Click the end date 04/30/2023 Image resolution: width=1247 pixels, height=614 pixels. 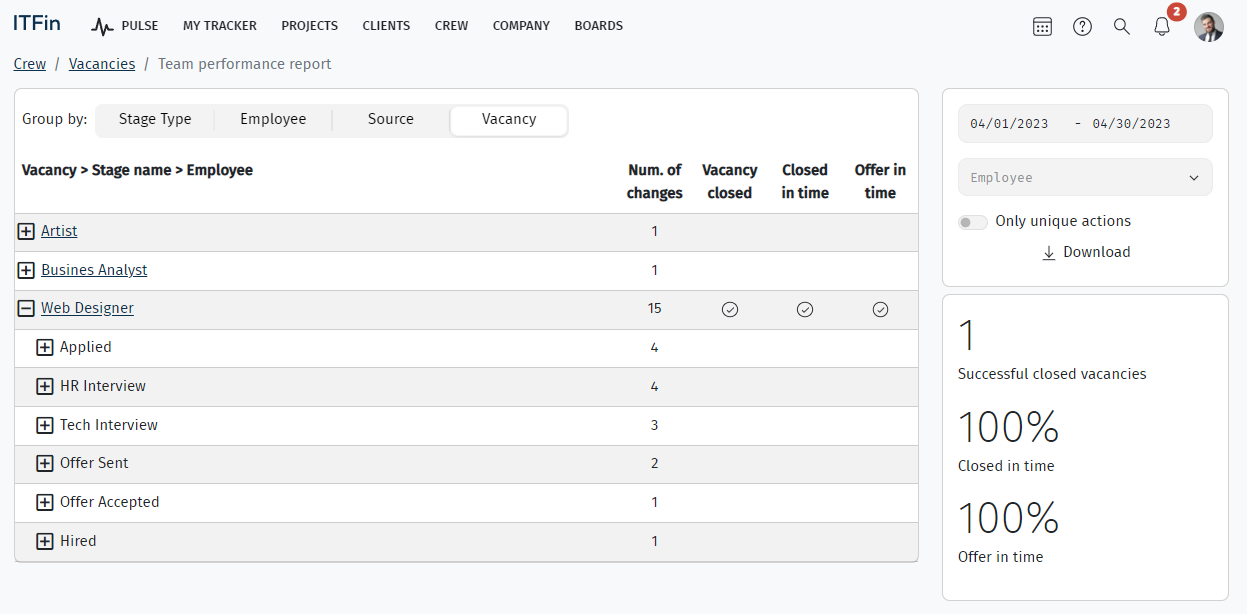[1131, 124]
